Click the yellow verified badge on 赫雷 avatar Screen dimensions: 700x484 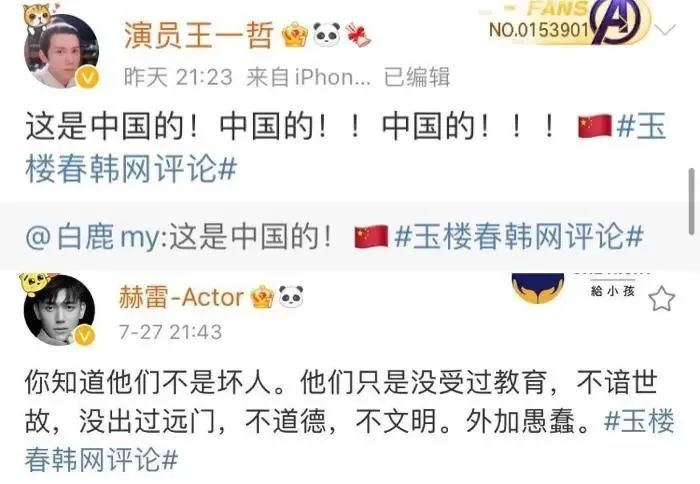pyautogui.click(x=84, y=336)
